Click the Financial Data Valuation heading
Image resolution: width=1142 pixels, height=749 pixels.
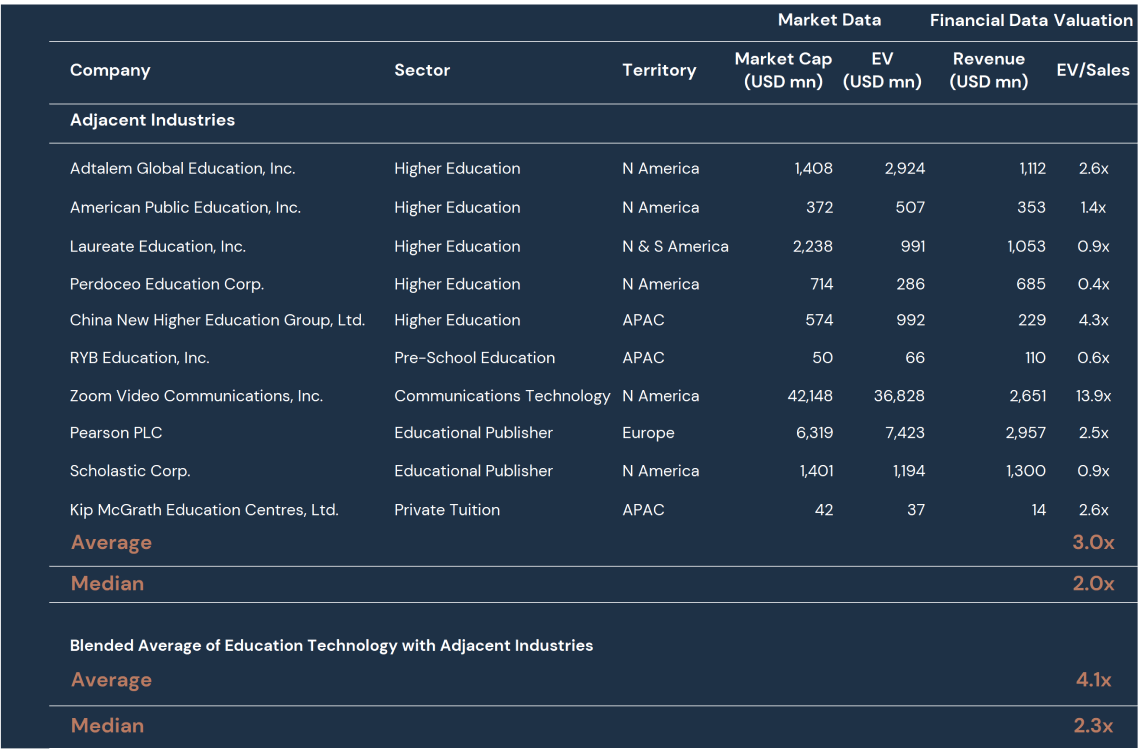pyautogui.click(x=1031, y=20)
